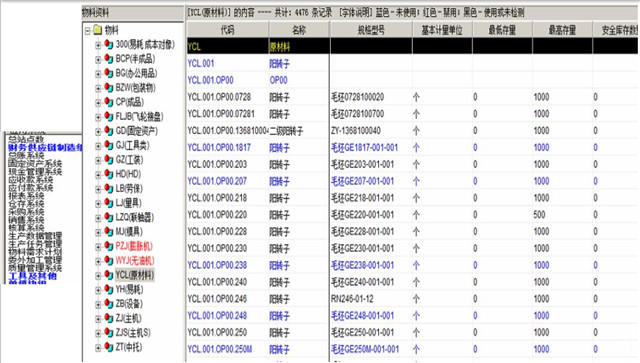Click the icon next to CP(成品)

point(109,102)
